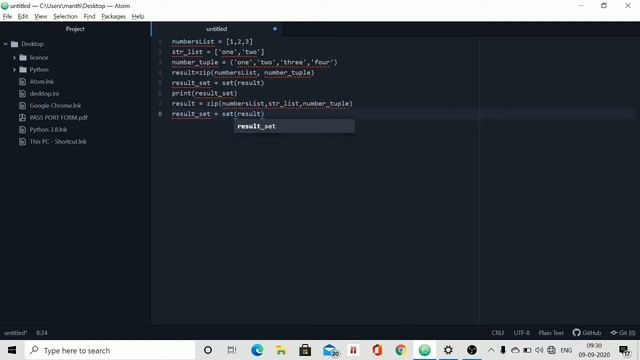
Task: Click the untitled* file name in status bar
Action: (x=16, y=333)
